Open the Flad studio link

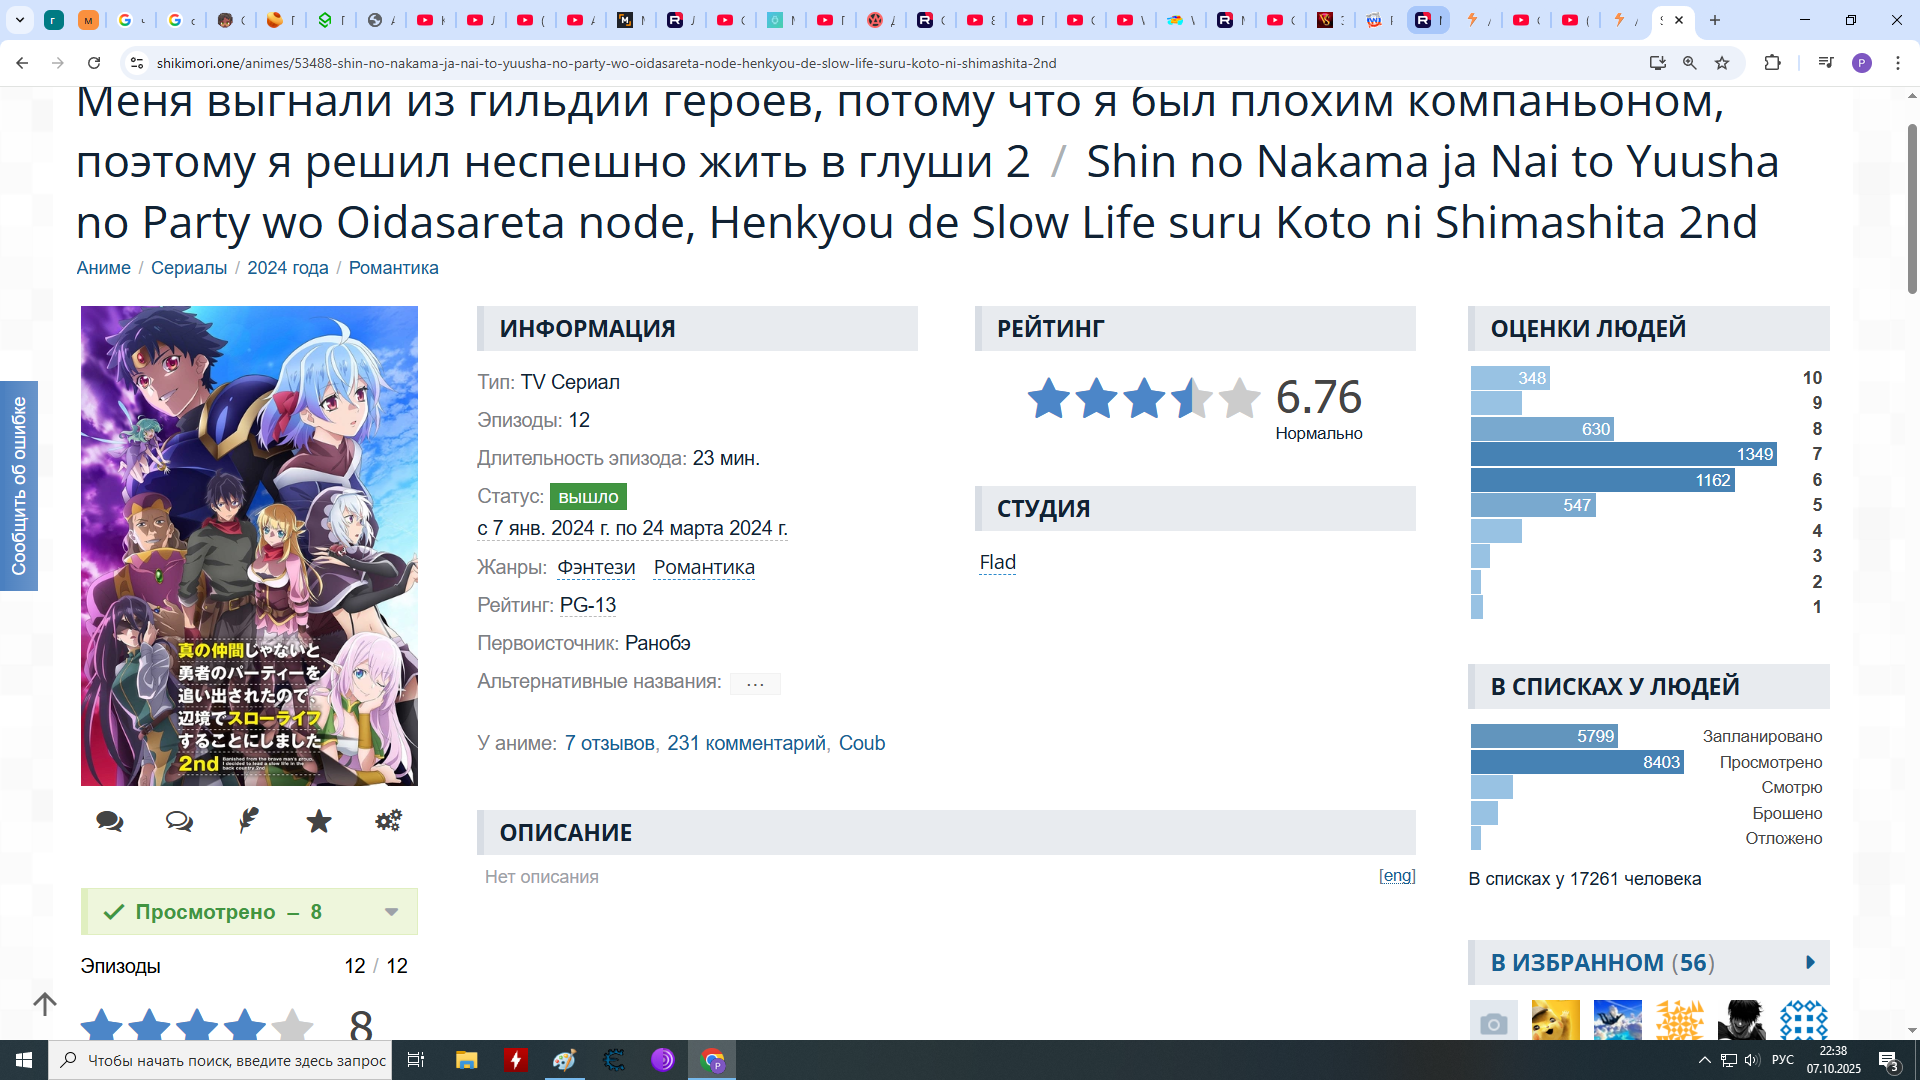[x=997, y=563]
